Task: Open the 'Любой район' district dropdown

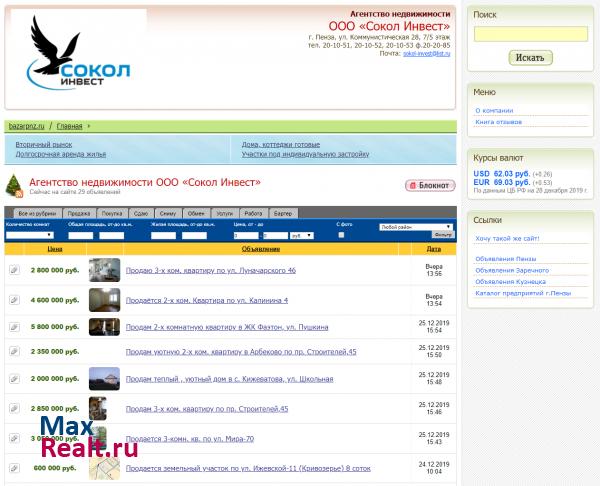Action: pyautogui.click(x=416, y=227)
